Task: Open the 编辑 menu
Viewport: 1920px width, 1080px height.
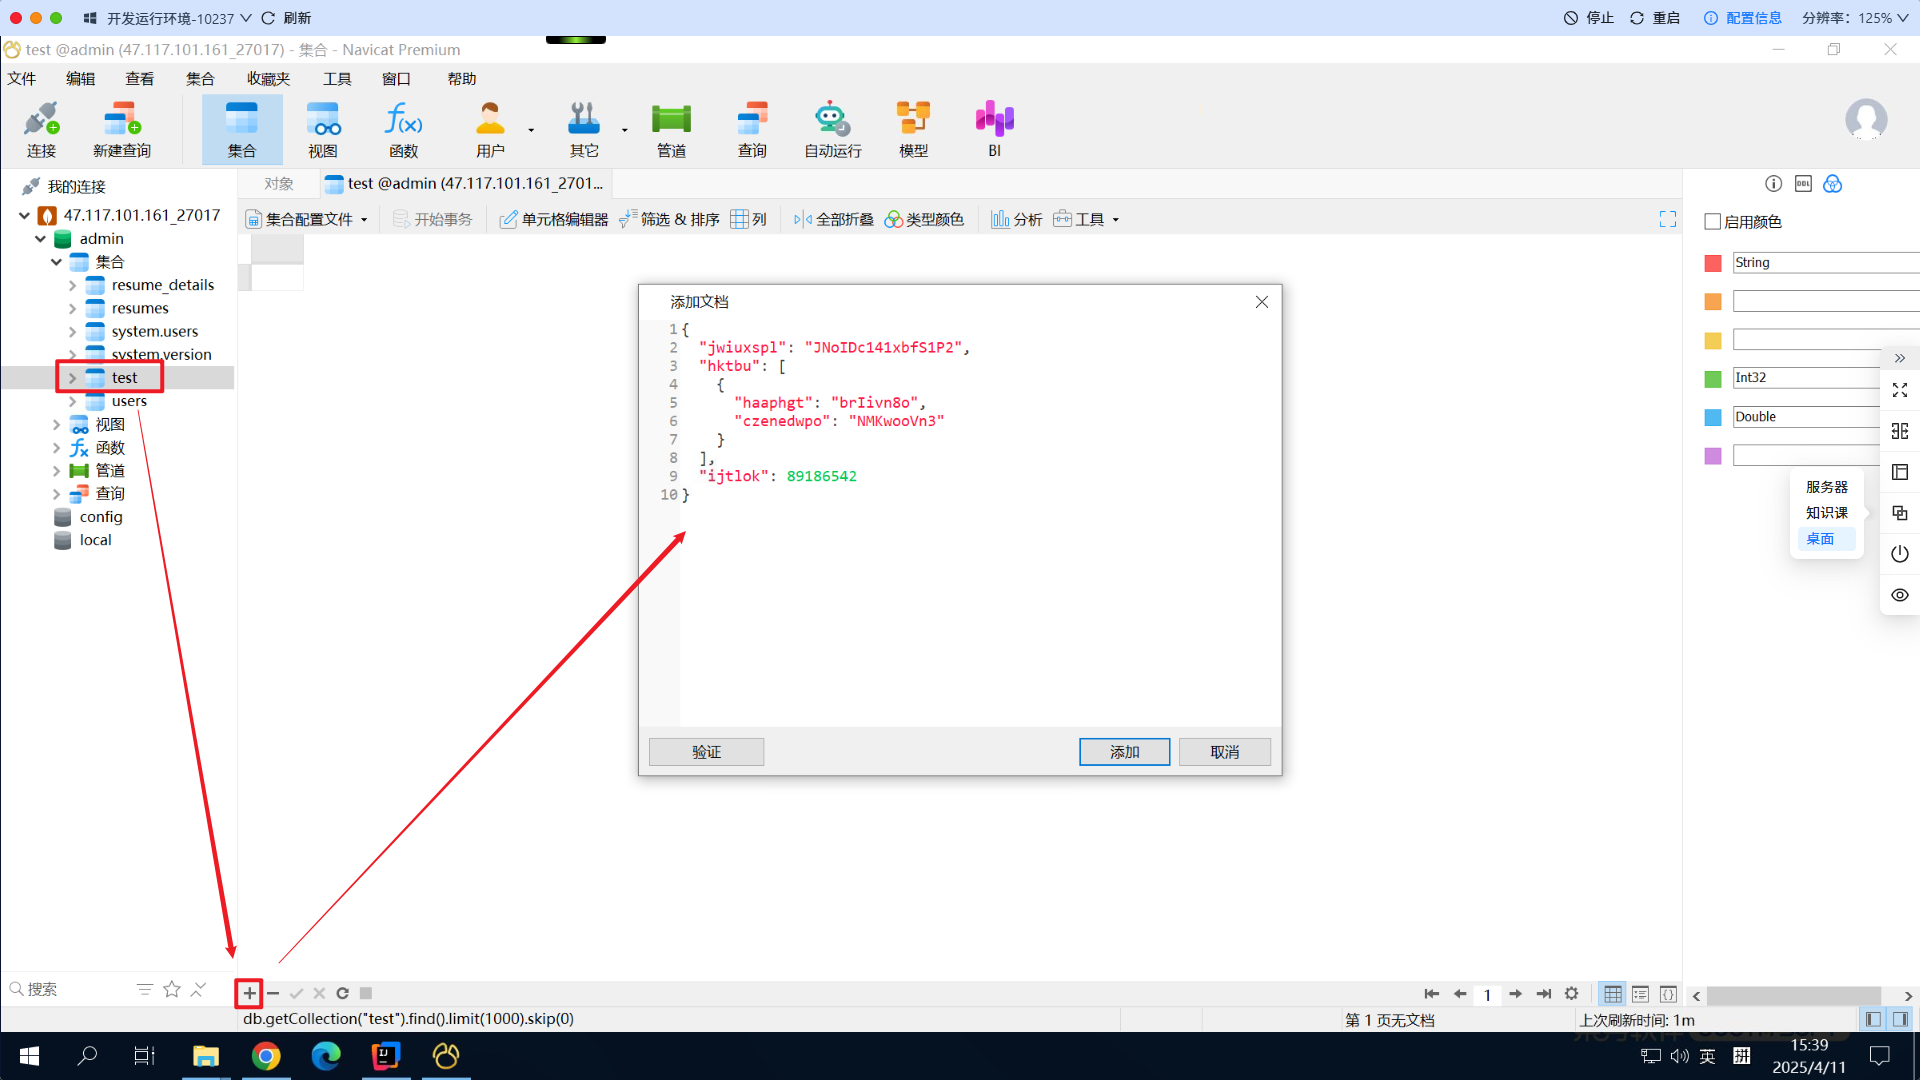Action: click(81, 79)
